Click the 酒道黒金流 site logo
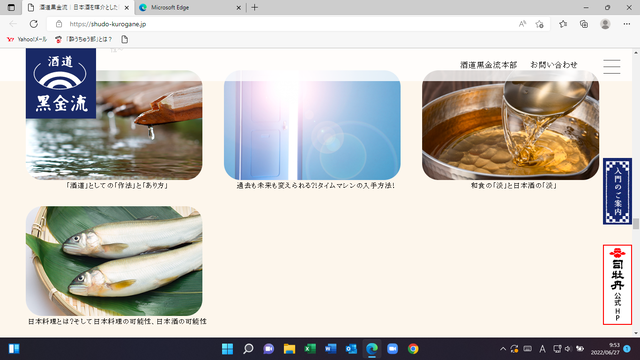Image resolution: width=640 pixels, height=360 pixels. pos(61,83)
